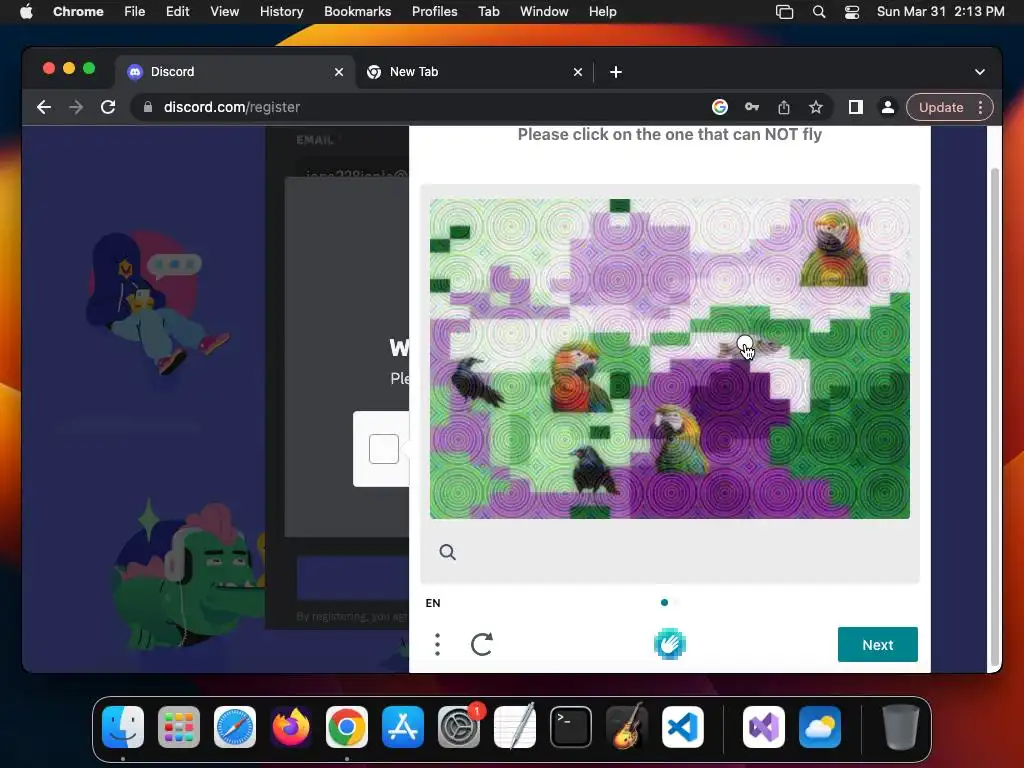Open TextEdit from the Dock
This screenshot has height=768, width=1024.
[x=515, y=727]
